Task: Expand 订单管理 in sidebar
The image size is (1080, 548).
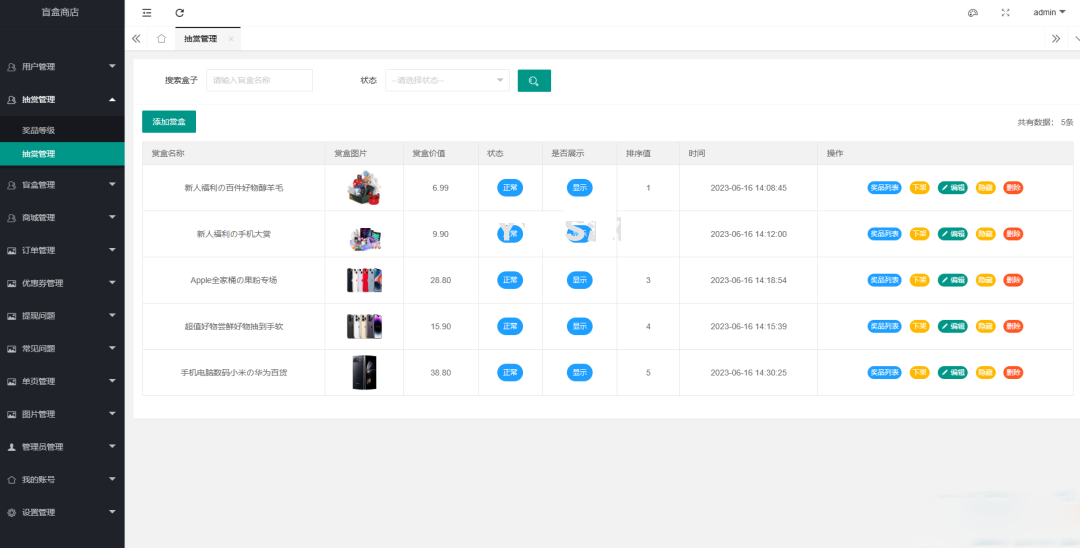Action: (62, 251)
